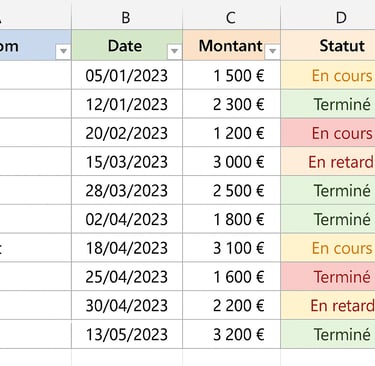Select the cell with 3 000 €

231,162
